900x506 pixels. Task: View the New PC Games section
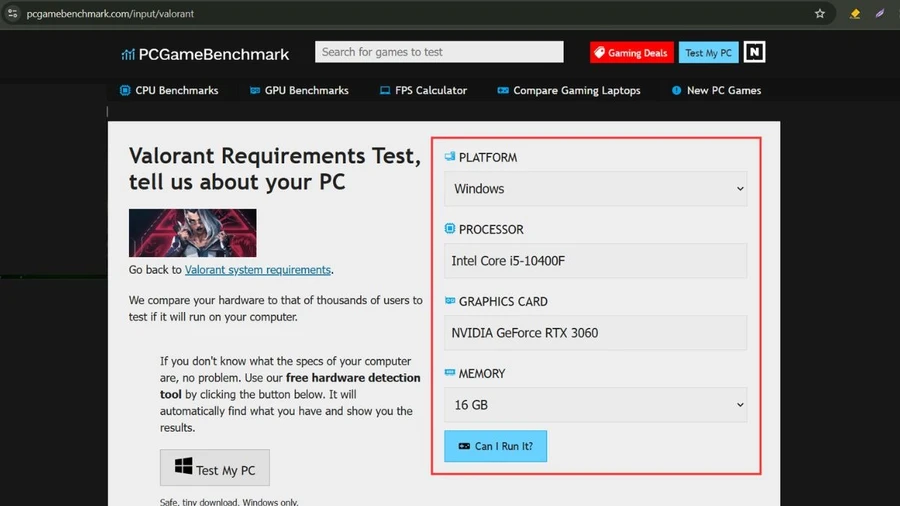[716, 90]
